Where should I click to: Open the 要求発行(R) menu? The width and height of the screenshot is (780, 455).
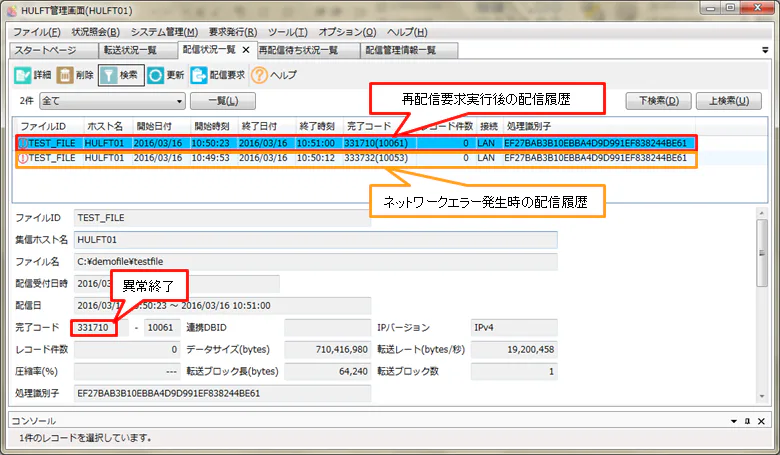(233, 32)
